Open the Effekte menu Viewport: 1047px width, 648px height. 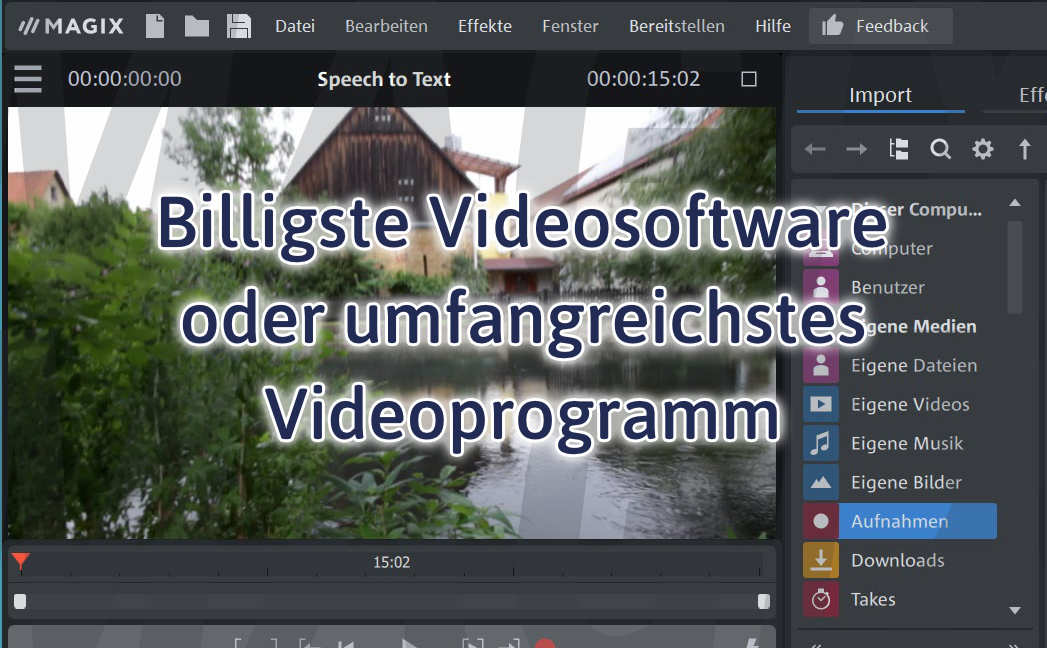tap(484, 26)
